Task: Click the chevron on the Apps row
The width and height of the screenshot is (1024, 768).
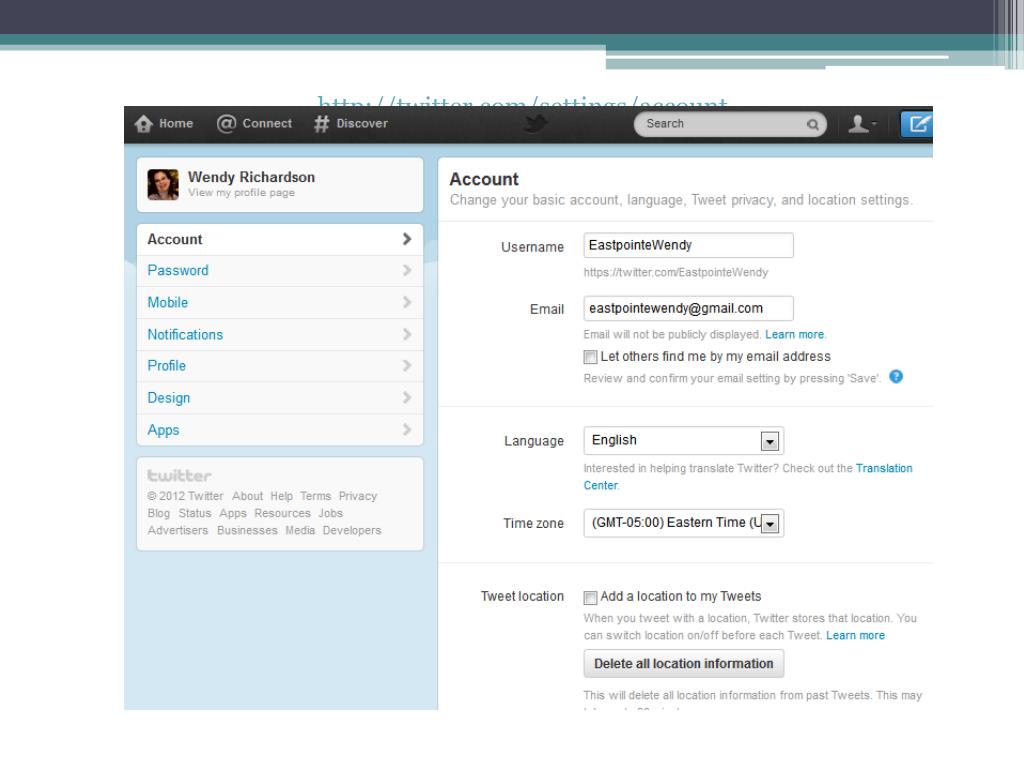Action: coord(407,430)
